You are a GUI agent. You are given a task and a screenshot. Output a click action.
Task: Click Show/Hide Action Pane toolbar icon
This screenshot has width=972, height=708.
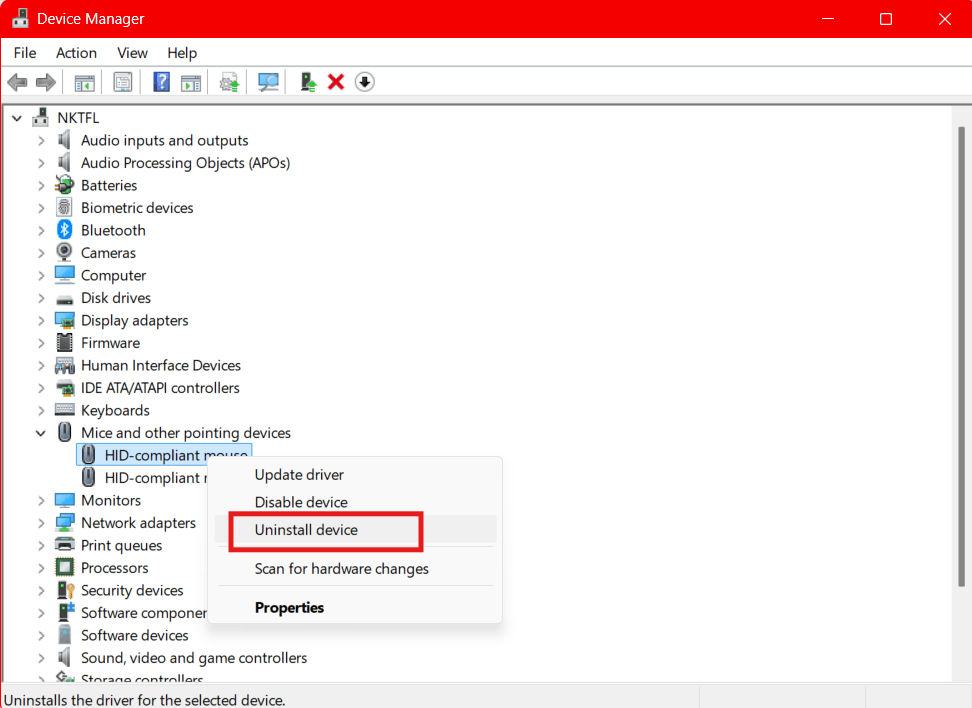[191, 82]
